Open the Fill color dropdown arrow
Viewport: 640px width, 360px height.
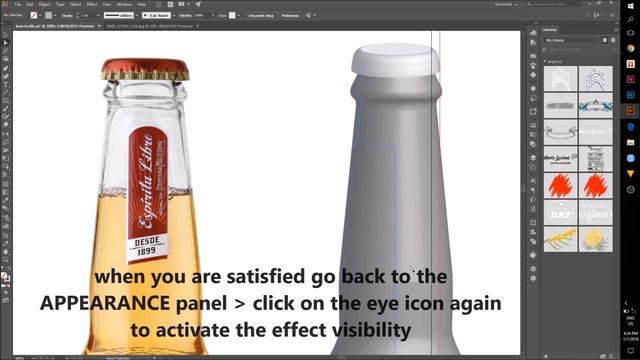(x=40, y=16)
